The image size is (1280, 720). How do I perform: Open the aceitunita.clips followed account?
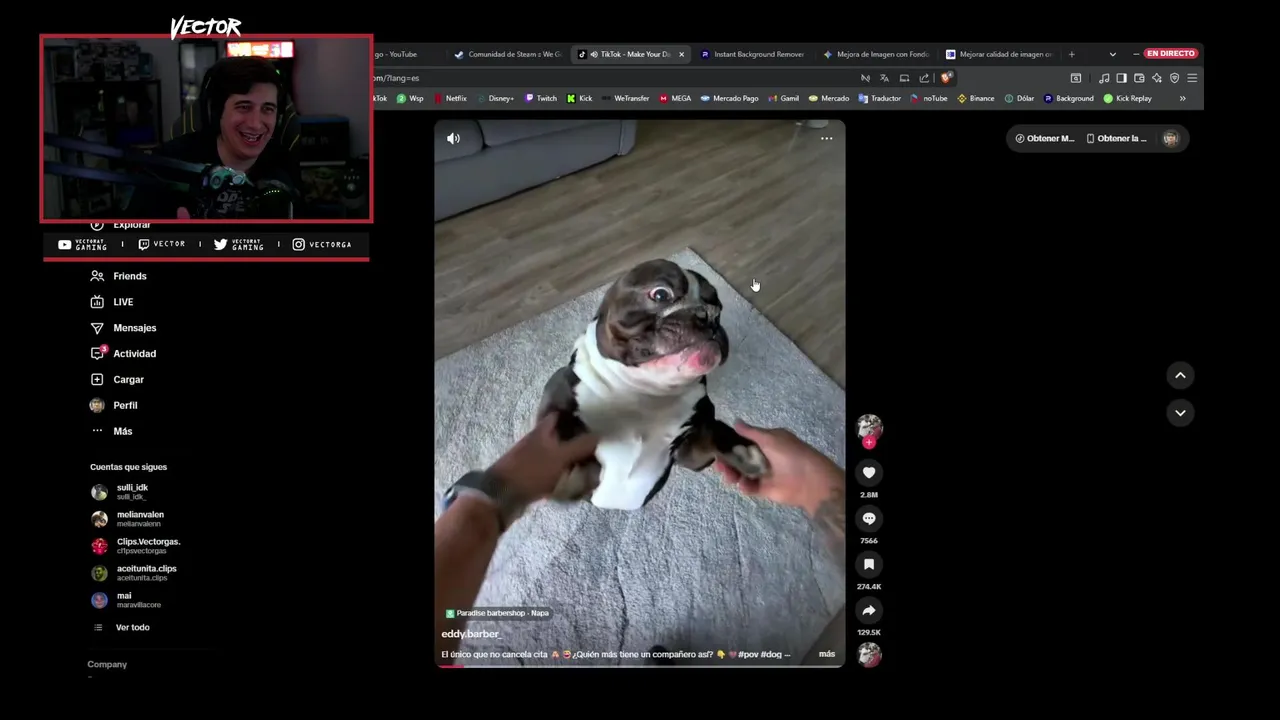tap(133, 573)
